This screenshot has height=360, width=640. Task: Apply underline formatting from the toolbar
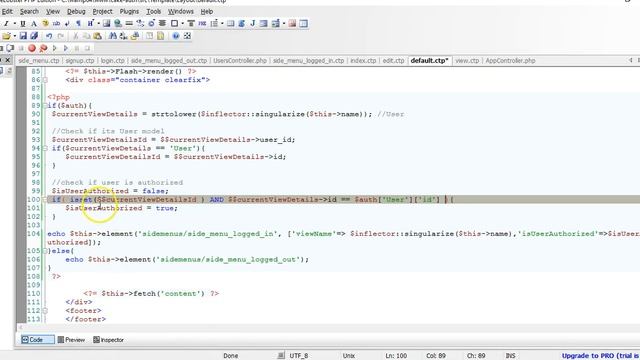pos(23,24)
